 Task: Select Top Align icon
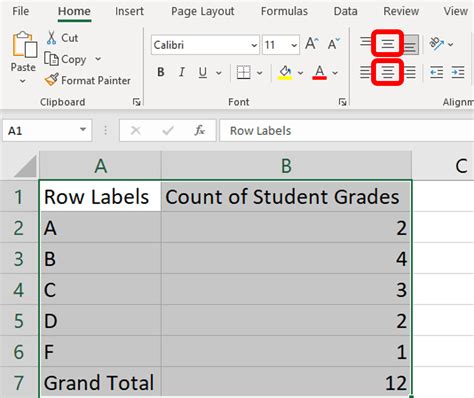[366, 43]
